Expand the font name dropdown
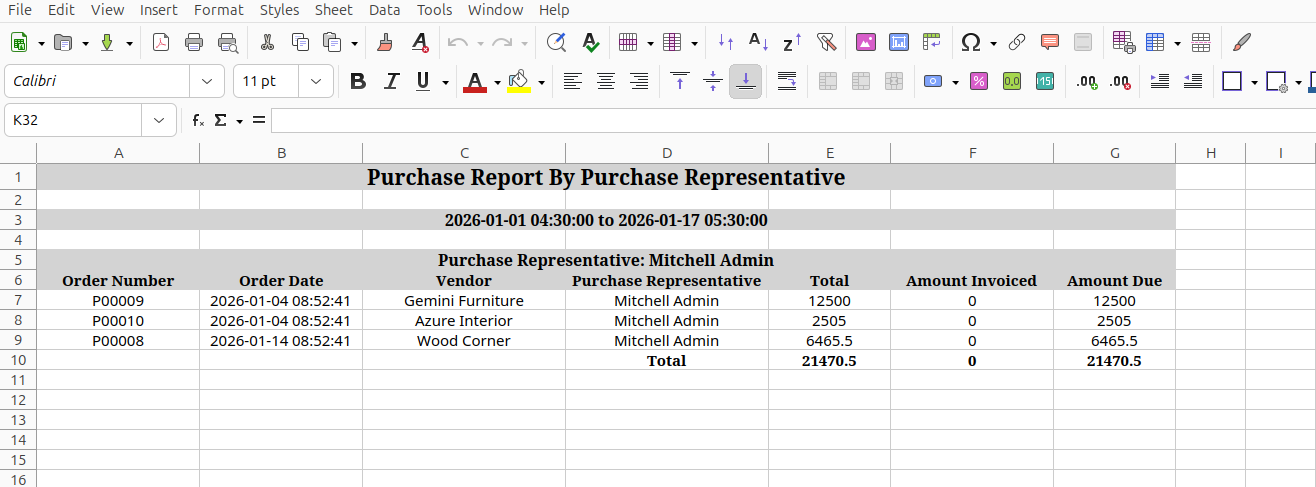This screenshot has height=487, width=1316. pos(207,81)
